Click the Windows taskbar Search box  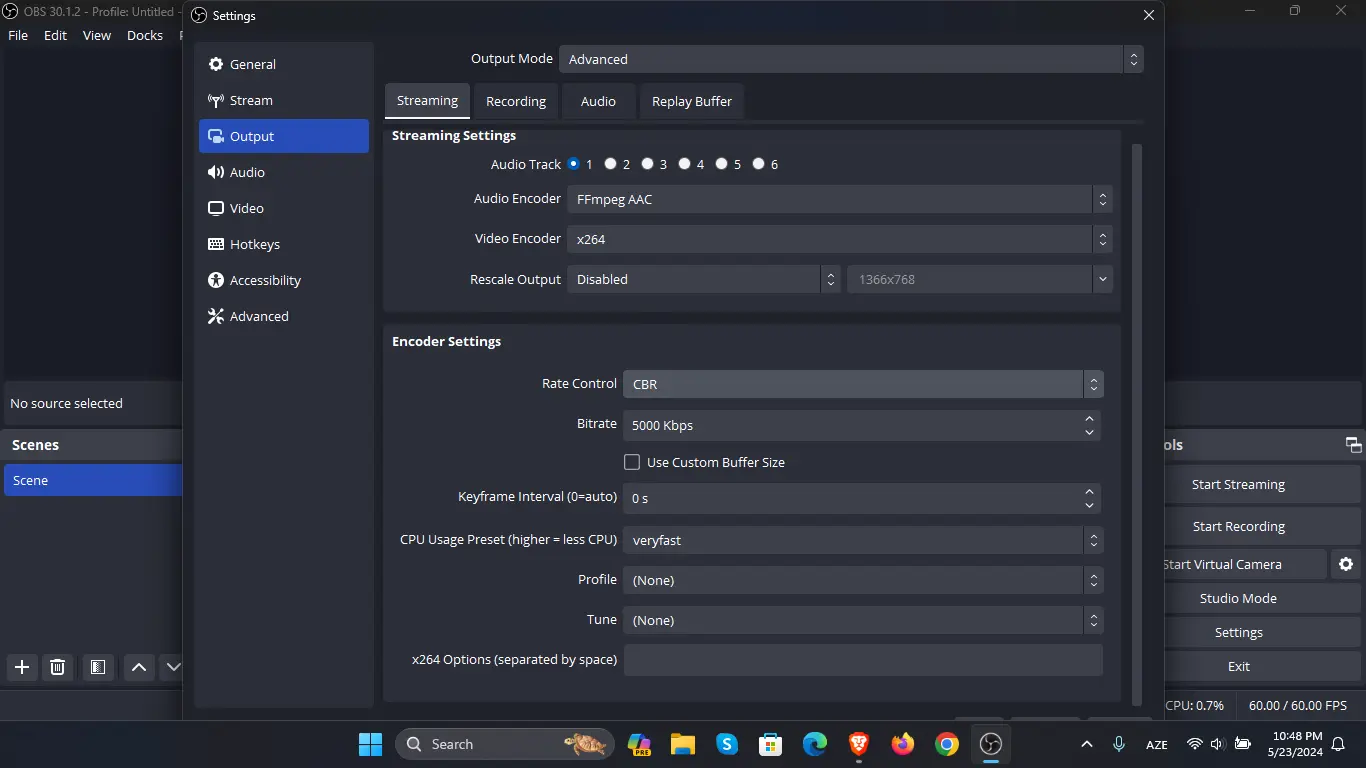point(505,744)
